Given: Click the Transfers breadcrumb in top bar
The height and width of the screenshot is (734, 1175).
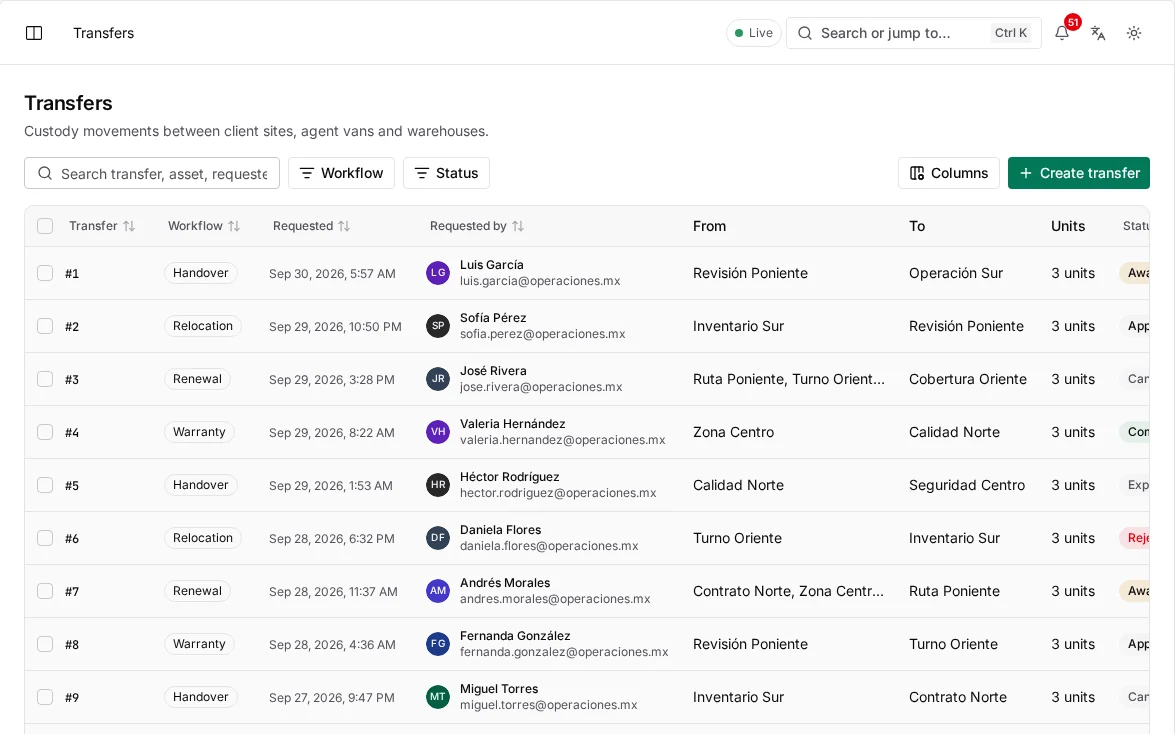Looking at the screenshot, I should click(x=103, y=33).
